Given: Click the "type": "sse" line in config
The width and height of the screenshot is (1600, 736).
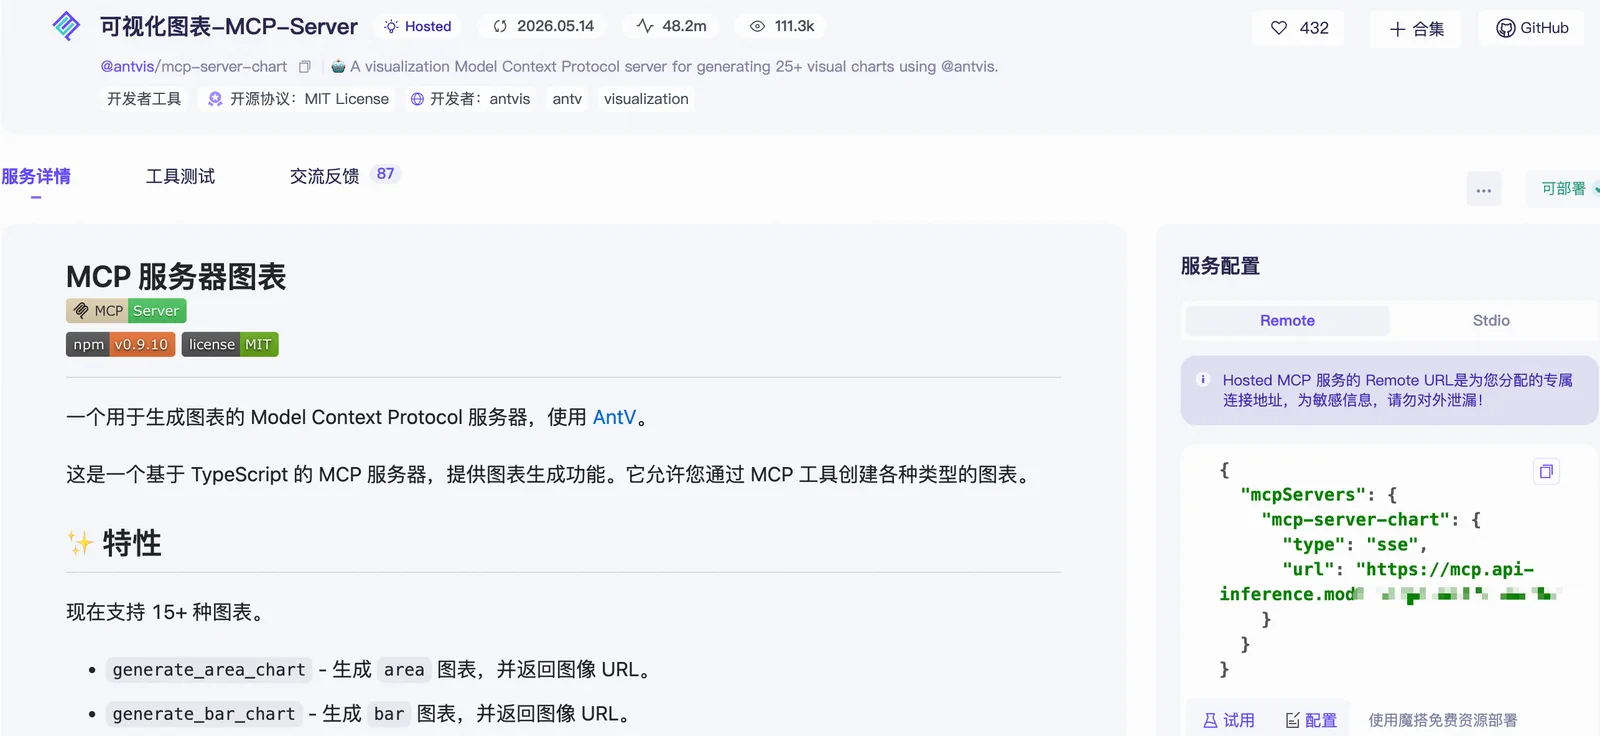Looking at the screenshot, I should (x=1355, y=545).
